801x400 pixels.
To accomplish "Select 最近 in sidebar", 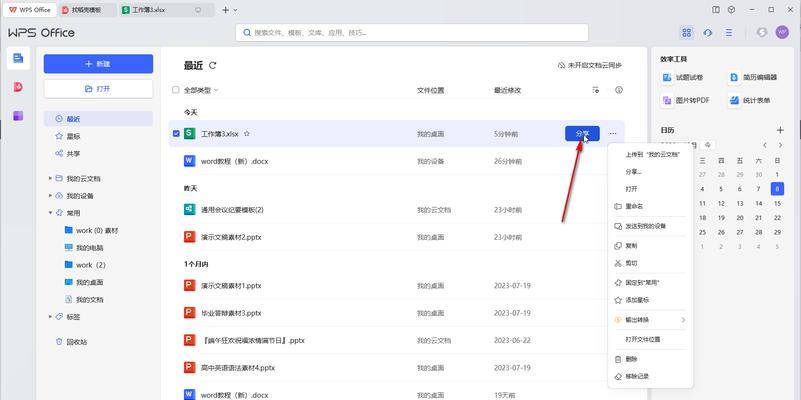I will click(98, 119).
